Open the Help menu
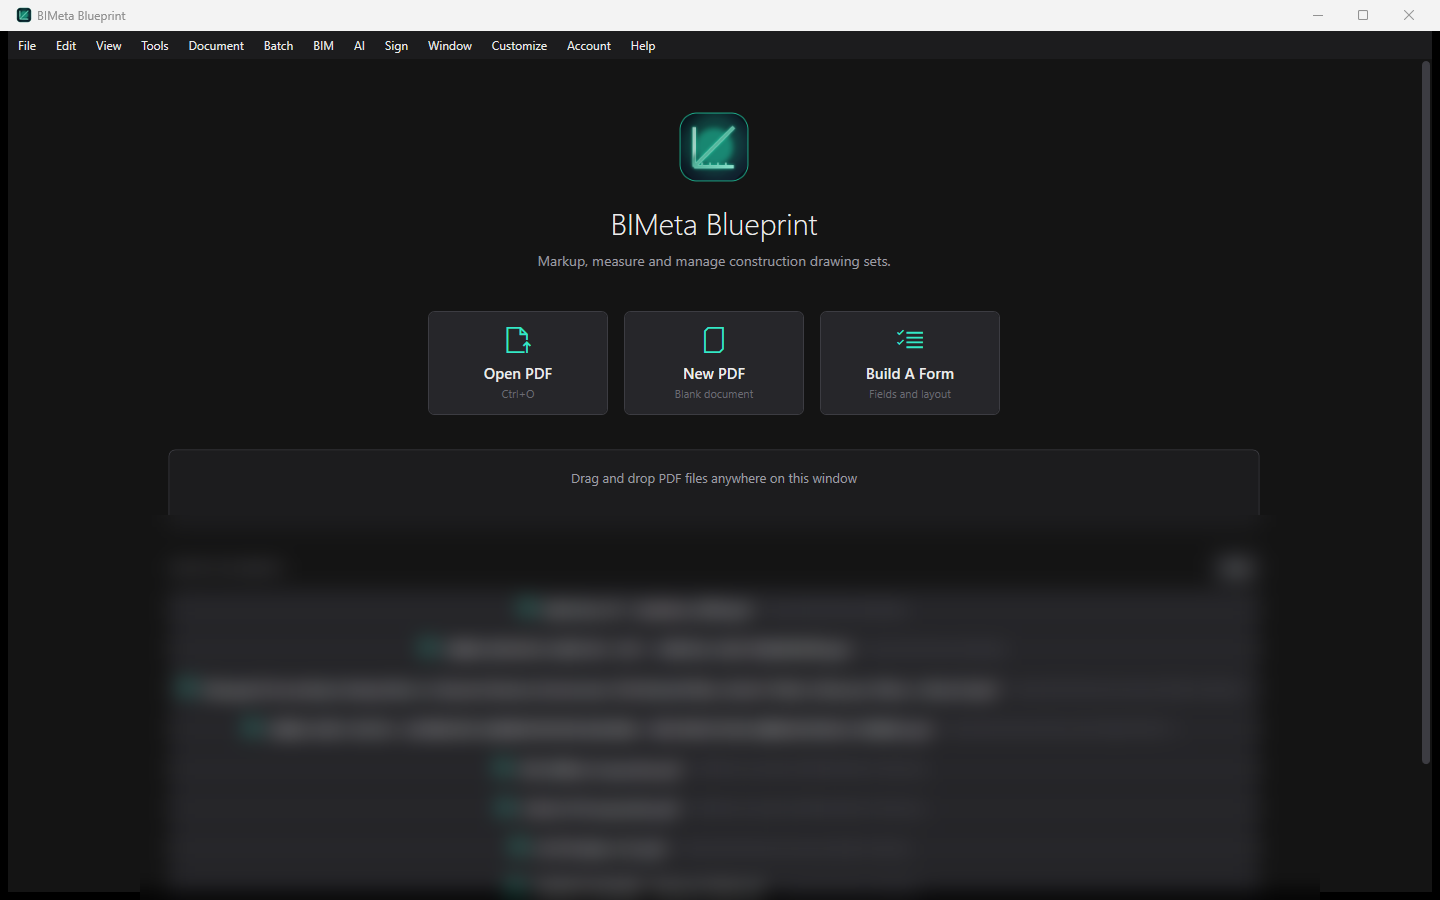This screenshot has height=900, width=1440. 643,46
